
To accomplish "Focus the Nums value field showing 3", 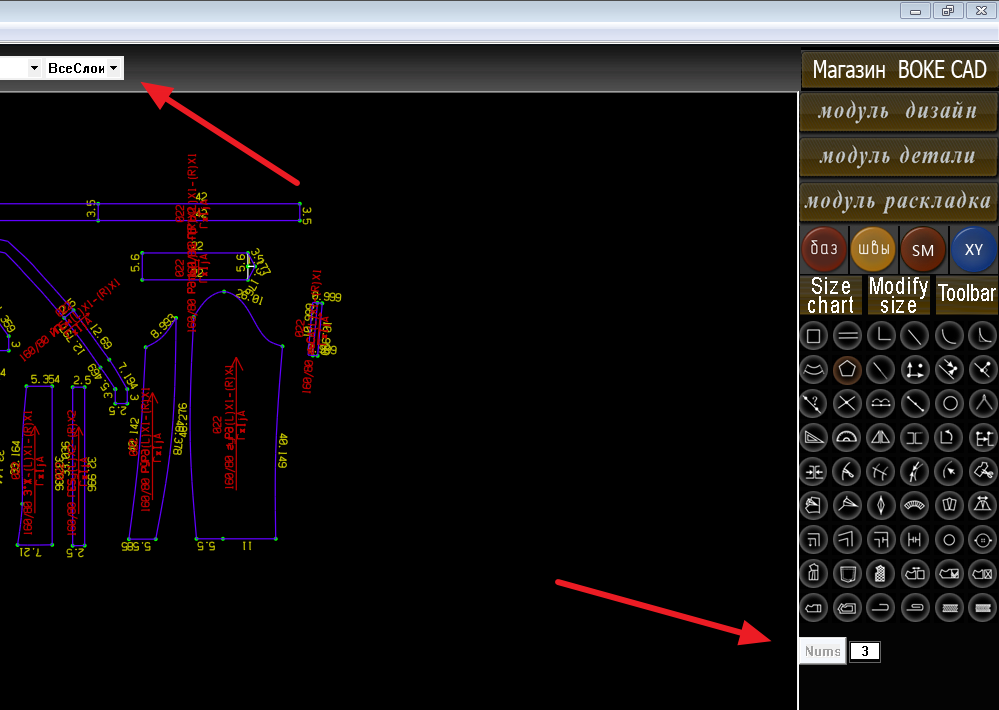I will pyautogui.click(x=865, y=651).
